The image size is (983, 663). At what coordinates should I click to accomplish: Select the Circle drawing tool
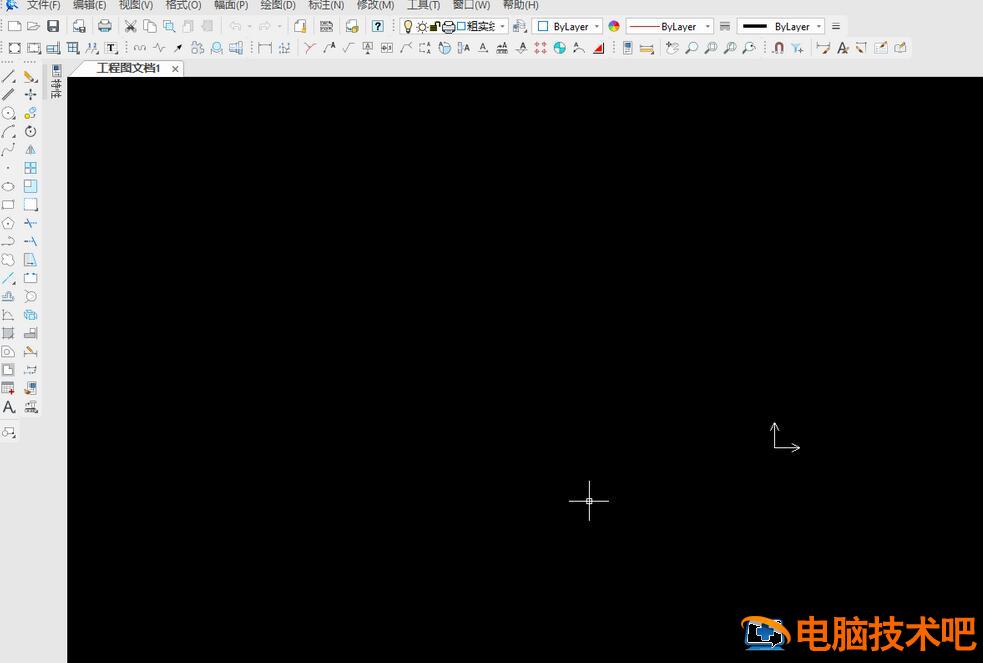click(8, 113)
